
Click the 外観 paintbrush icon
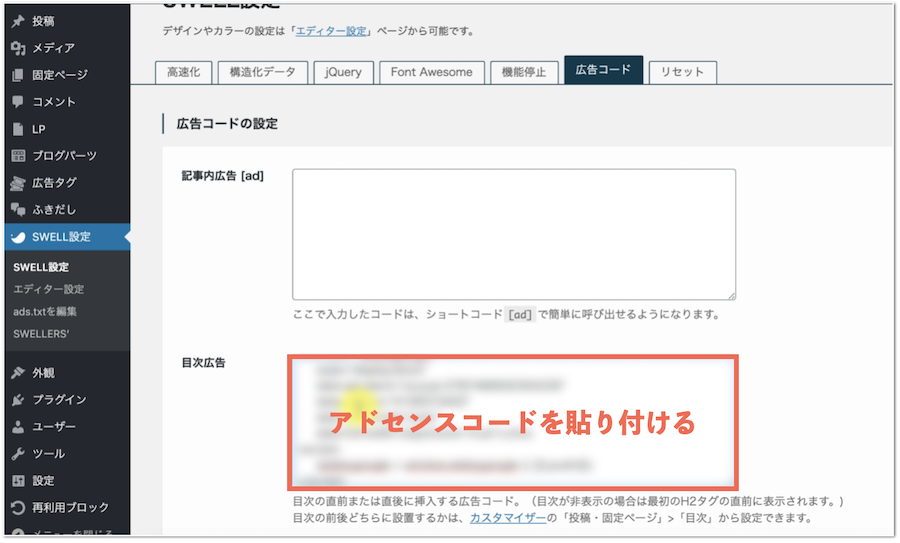pyautogui.click(x=17, y=373)
